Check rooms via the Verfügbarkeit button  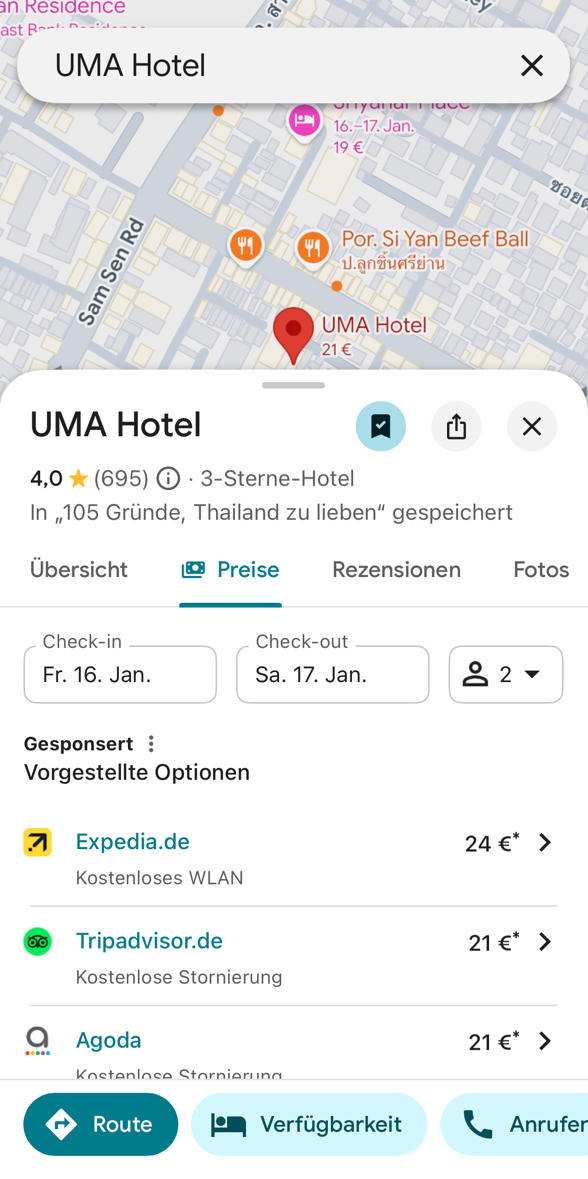[x=309, y=1124]
